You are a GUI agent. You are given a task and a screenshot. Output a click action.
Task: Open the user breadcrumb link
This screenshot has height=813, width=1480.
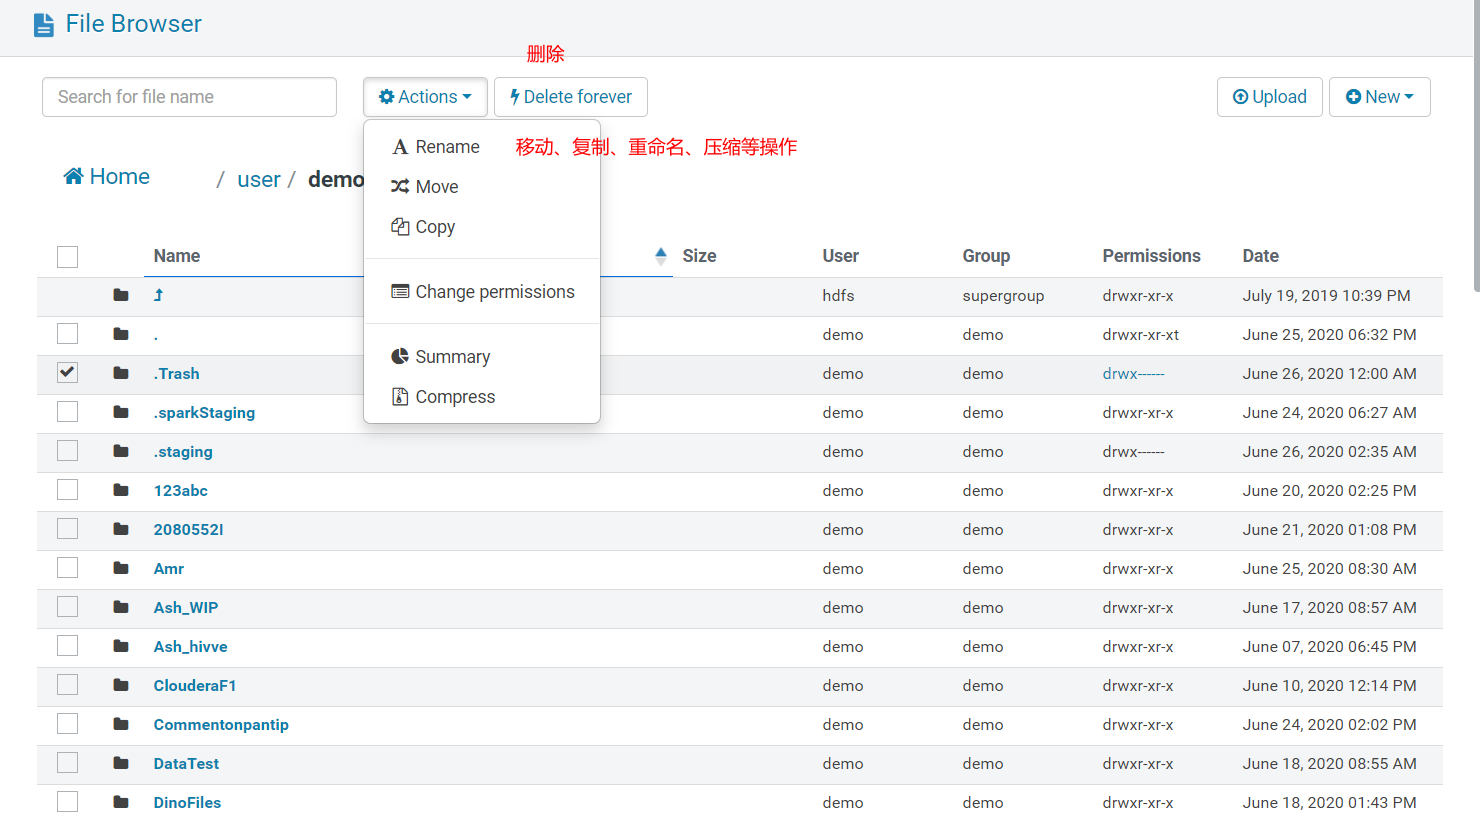(259, 179)
